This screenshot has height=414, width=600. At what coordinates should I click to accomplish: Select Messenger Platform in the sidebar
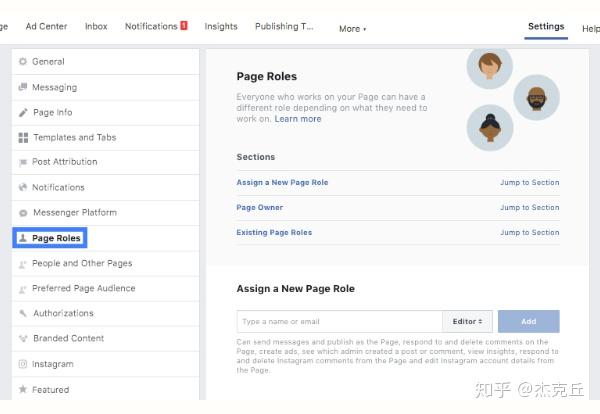click(x=105, y=212)
